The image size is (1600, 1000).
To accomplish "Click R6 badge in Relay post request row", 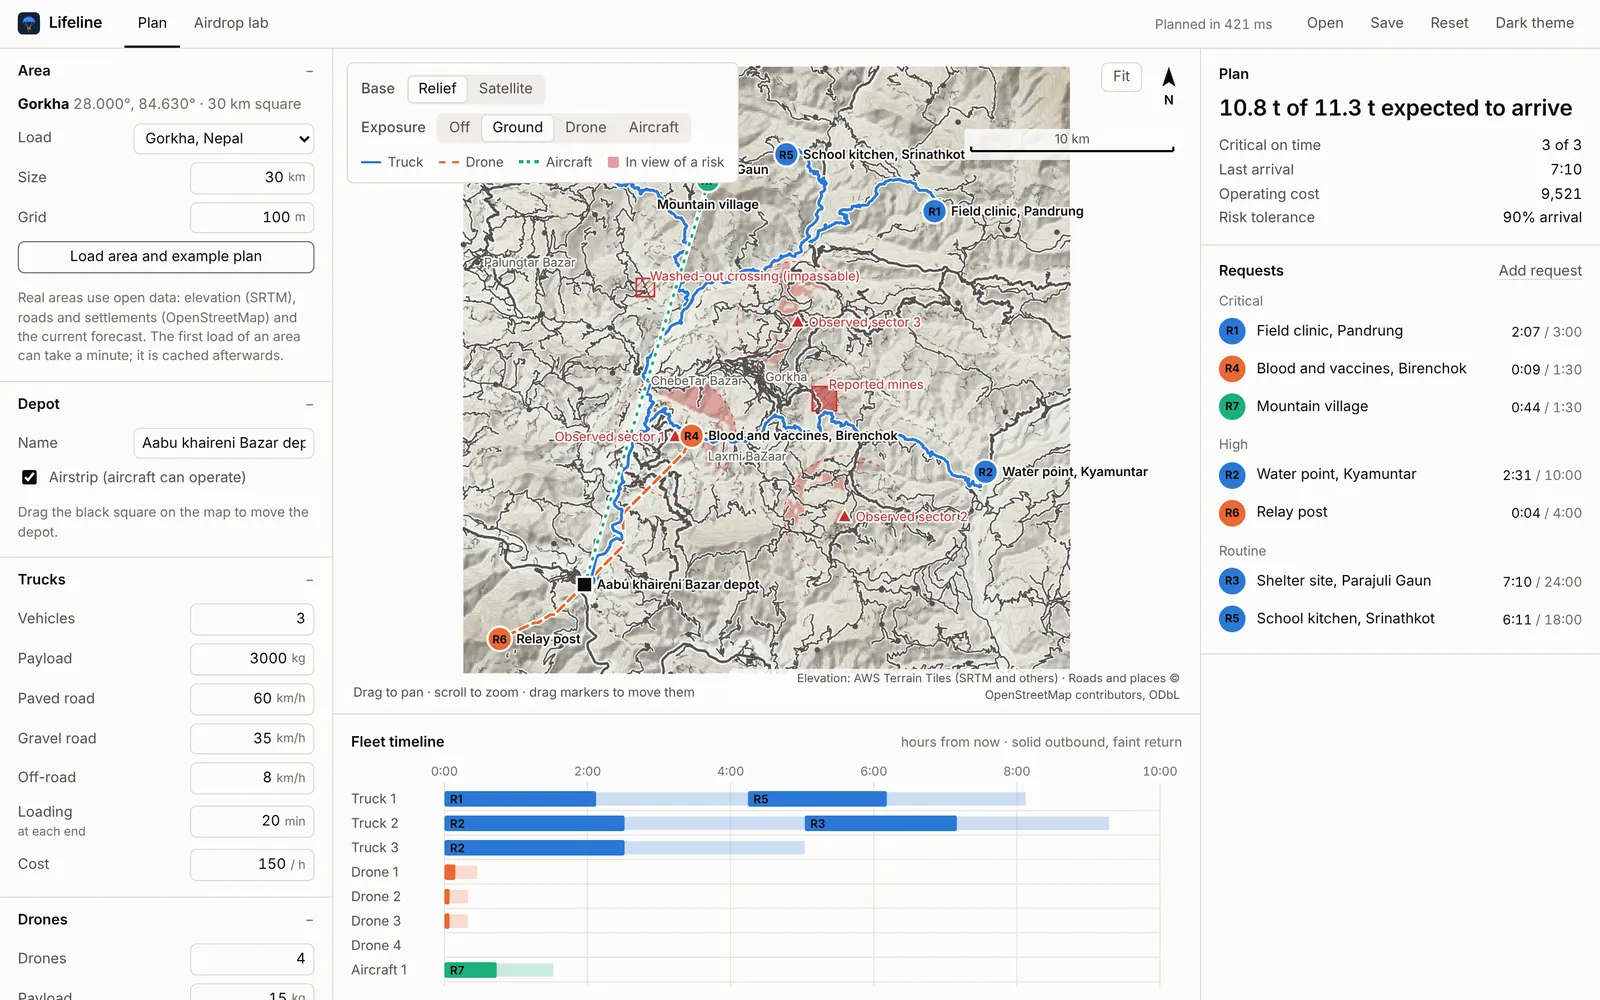I will tap(1232, 513).
